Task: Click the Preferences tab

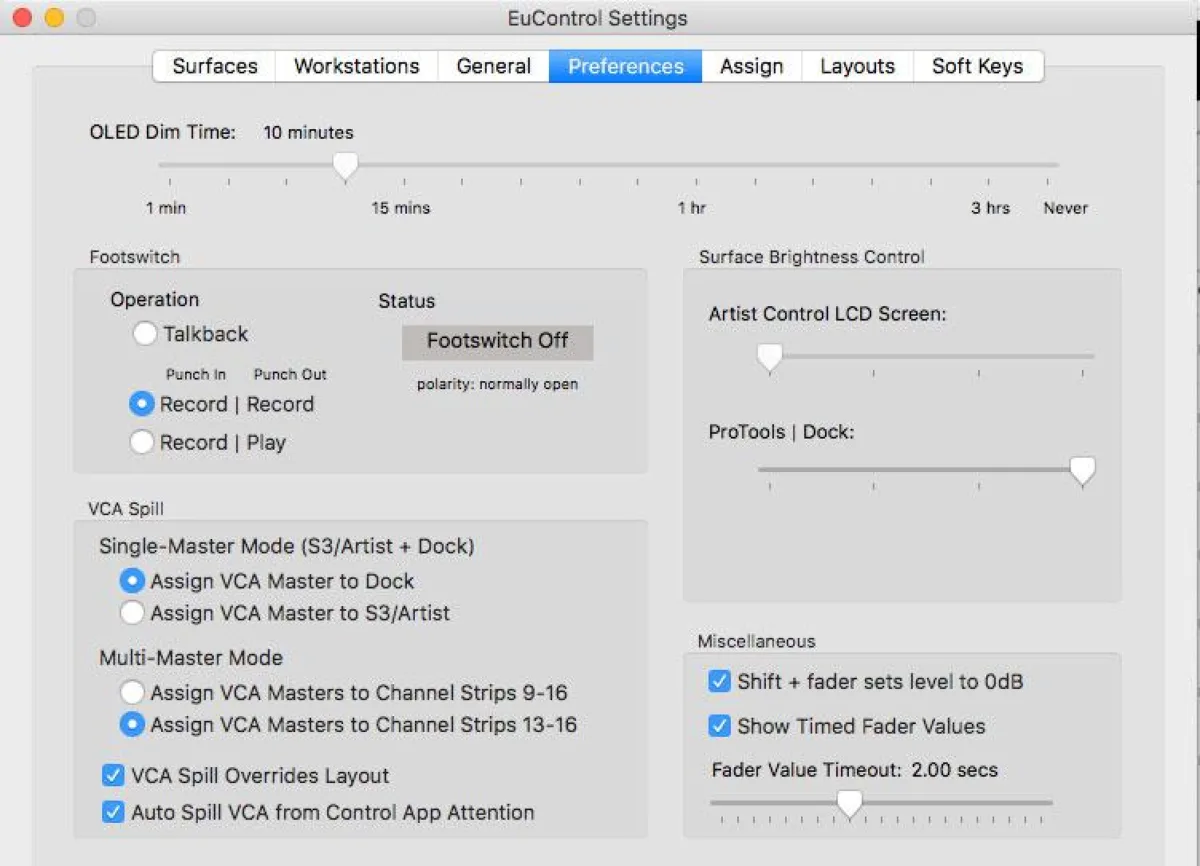Action: coord(626,66)
